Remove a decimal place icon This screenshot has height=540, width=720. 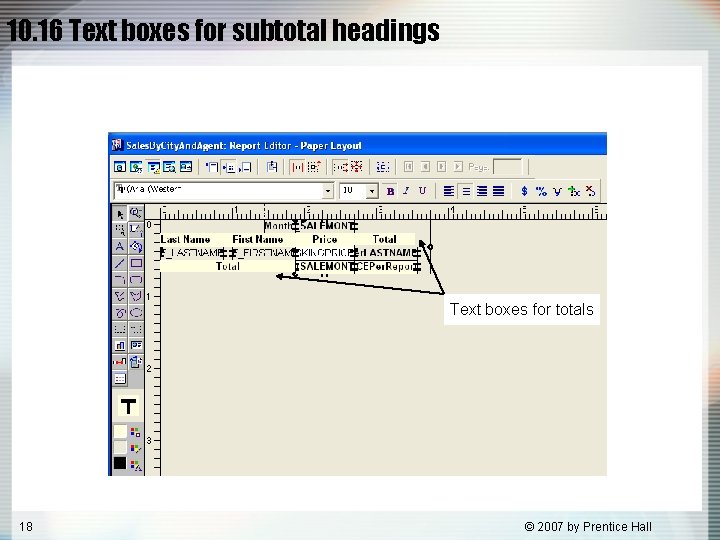click(x=591, y=191)
